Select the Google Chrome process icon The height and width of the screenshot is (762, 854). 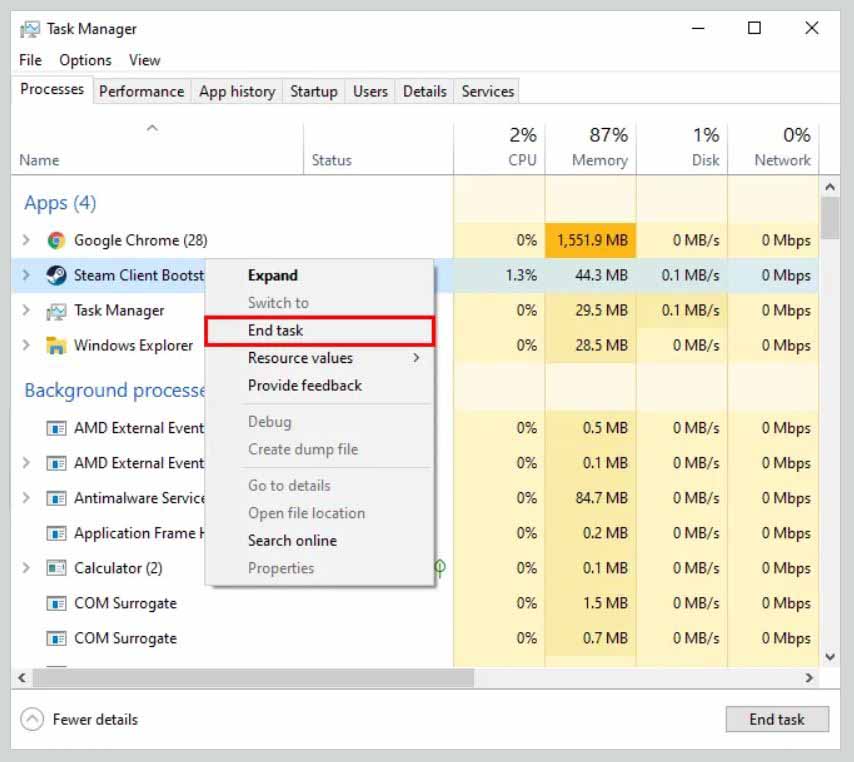pos(55,240)
